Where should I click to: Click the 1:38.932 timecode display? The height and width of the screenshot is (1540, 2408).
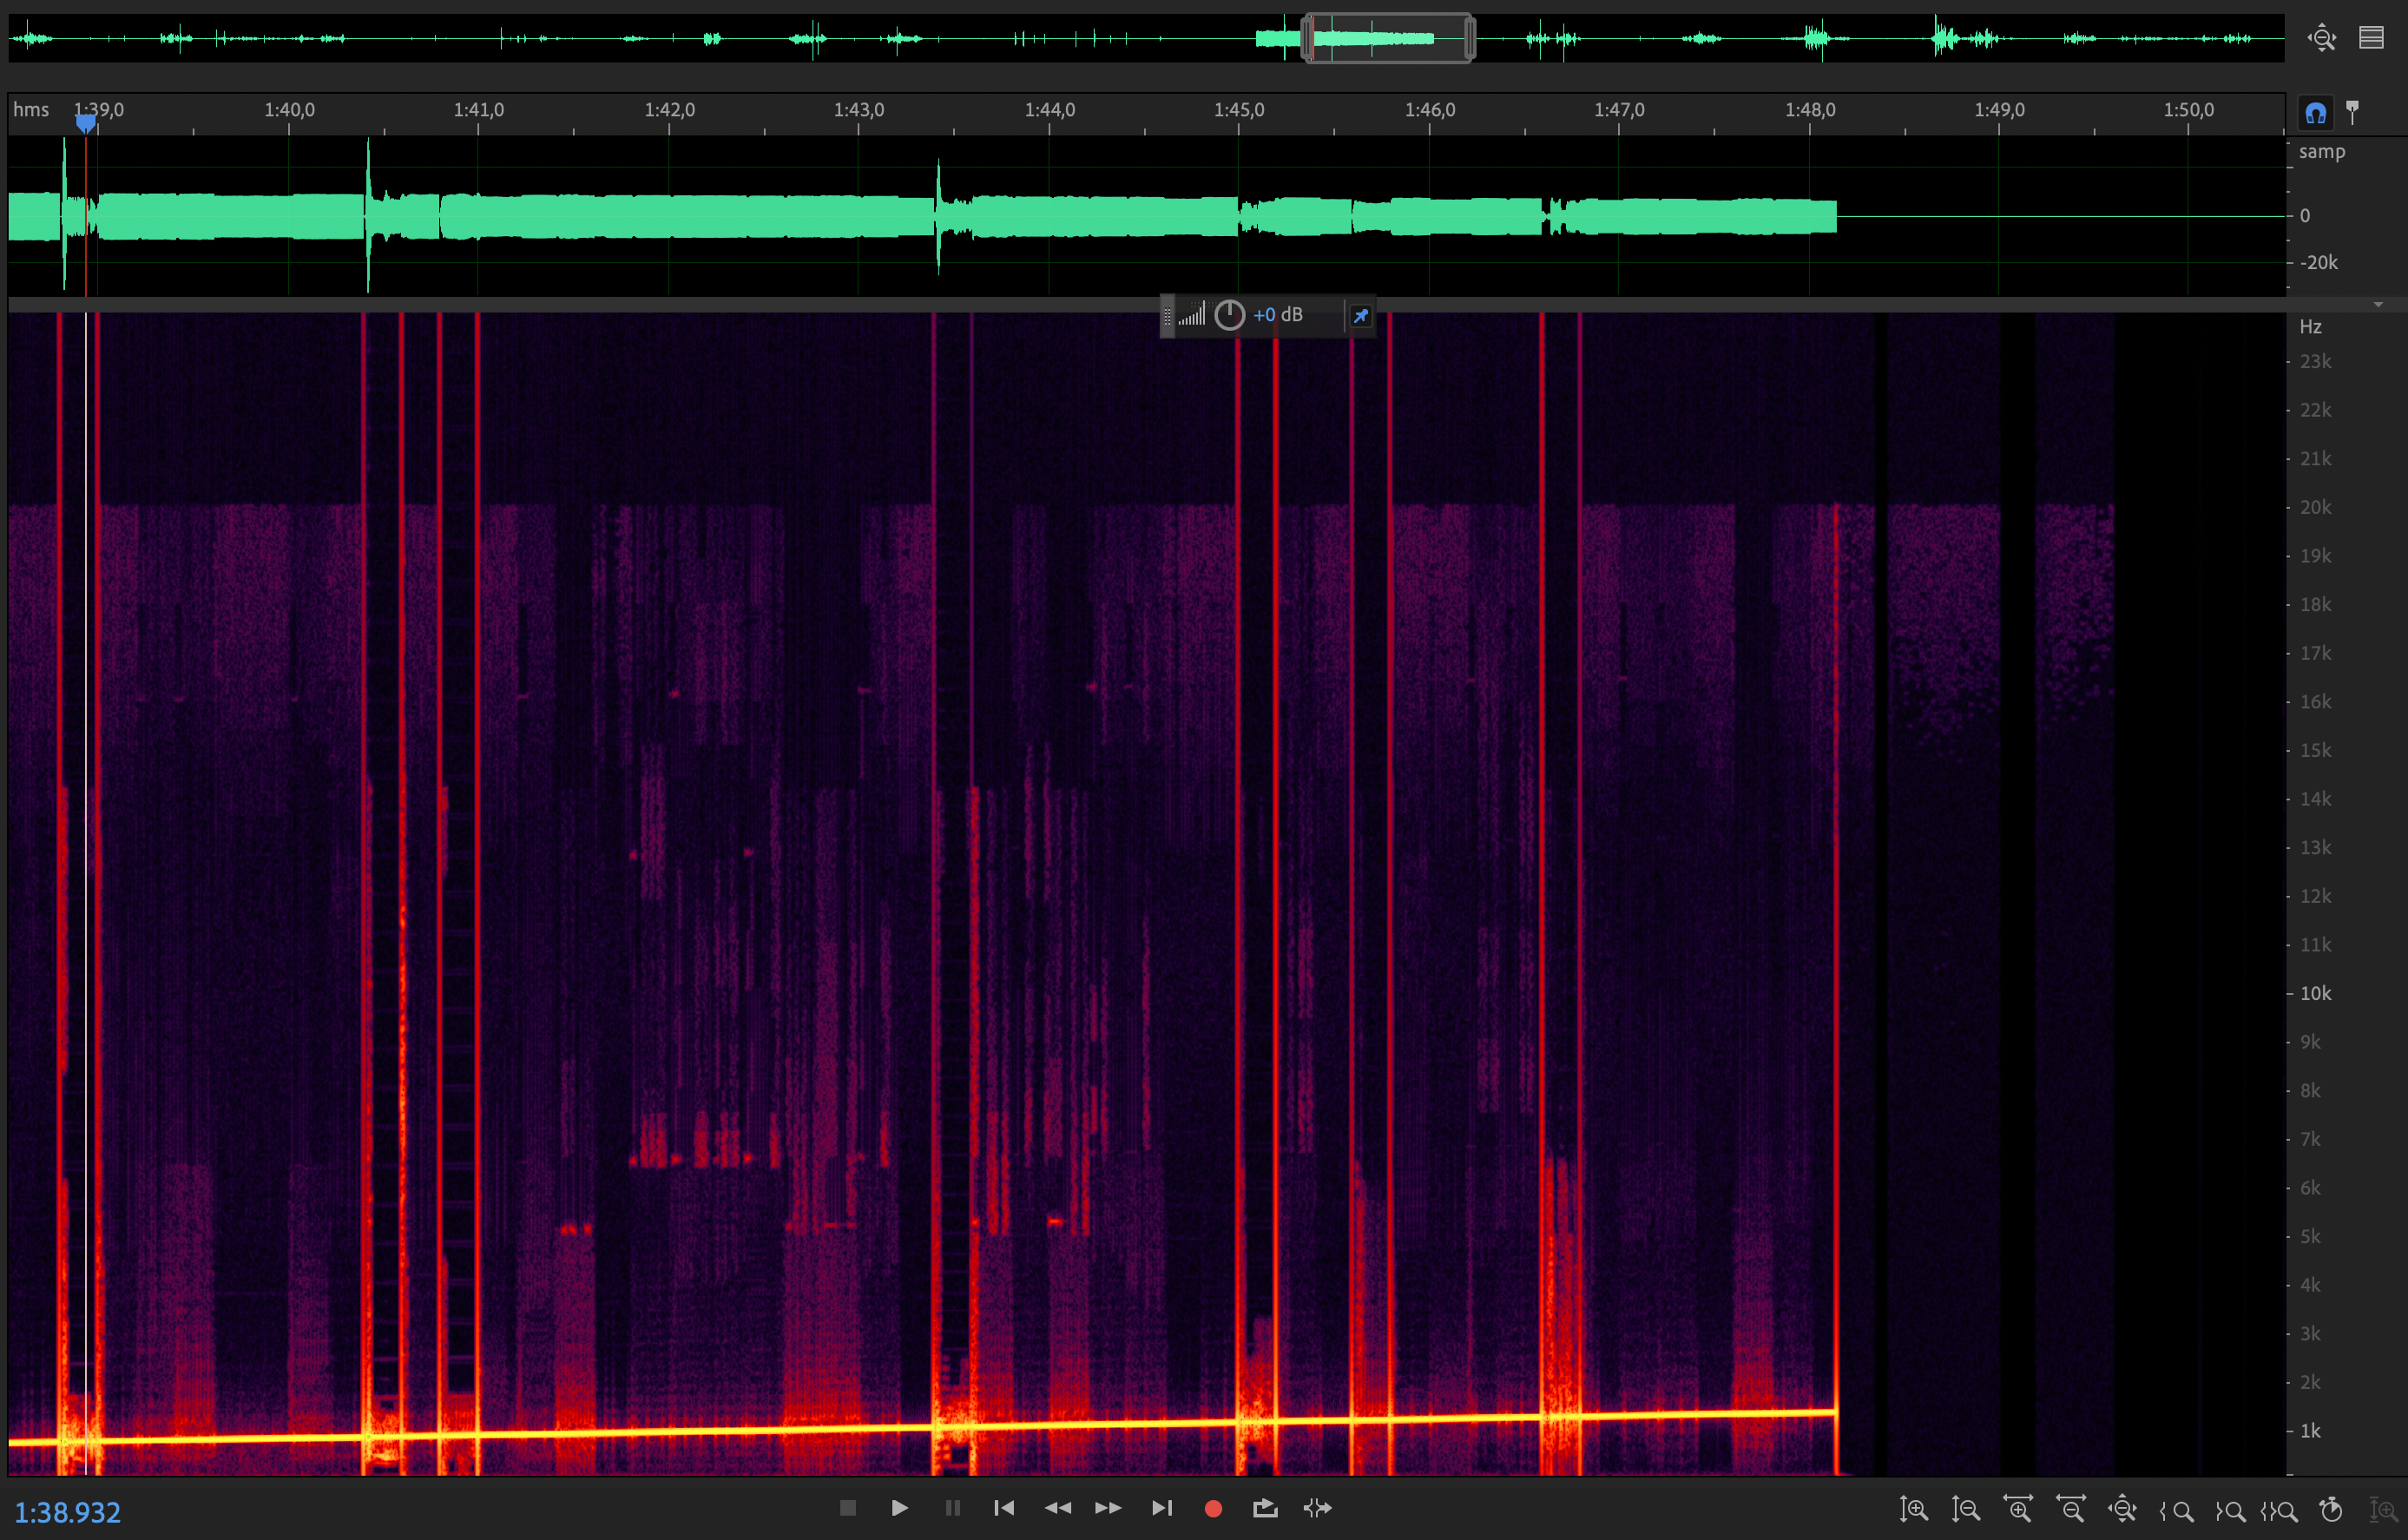pyautogui.click(x=67, y=1512)
